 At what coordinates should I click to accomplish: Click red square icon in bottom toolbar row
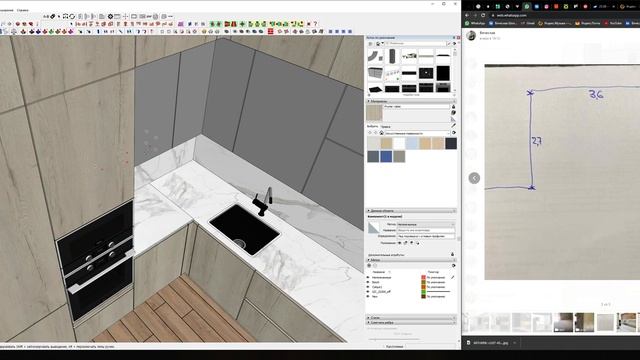[270, 31]
